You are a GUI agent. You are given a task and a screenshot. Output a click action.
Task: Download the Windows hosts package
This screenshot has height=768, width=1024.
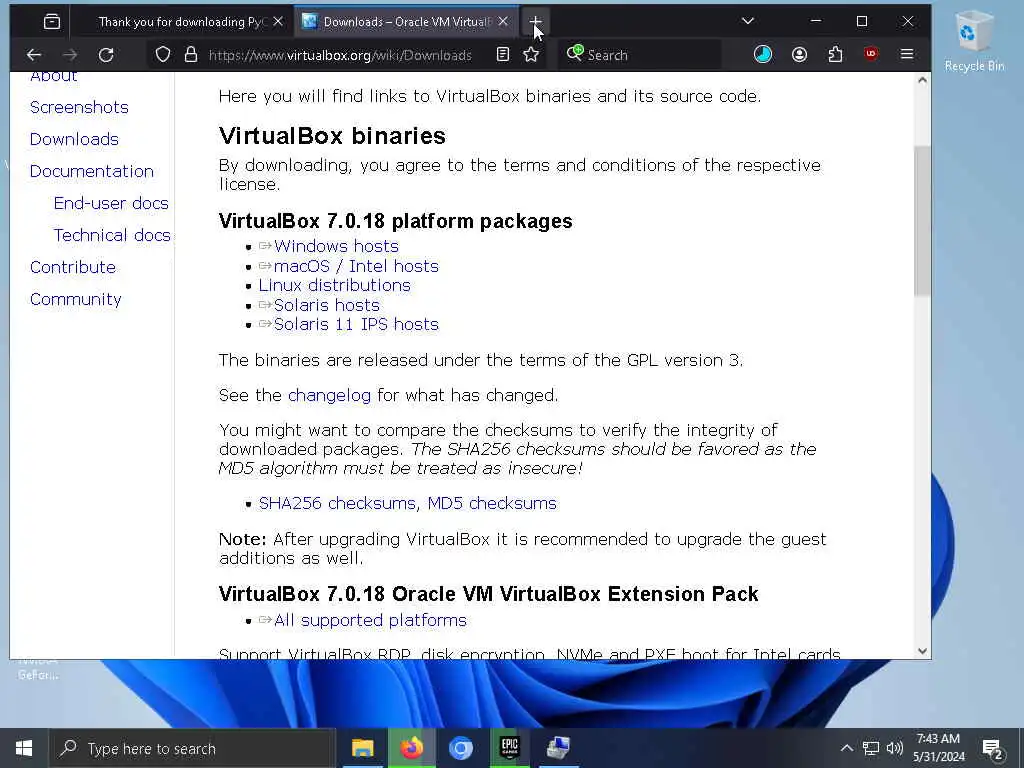coord(336,246)
